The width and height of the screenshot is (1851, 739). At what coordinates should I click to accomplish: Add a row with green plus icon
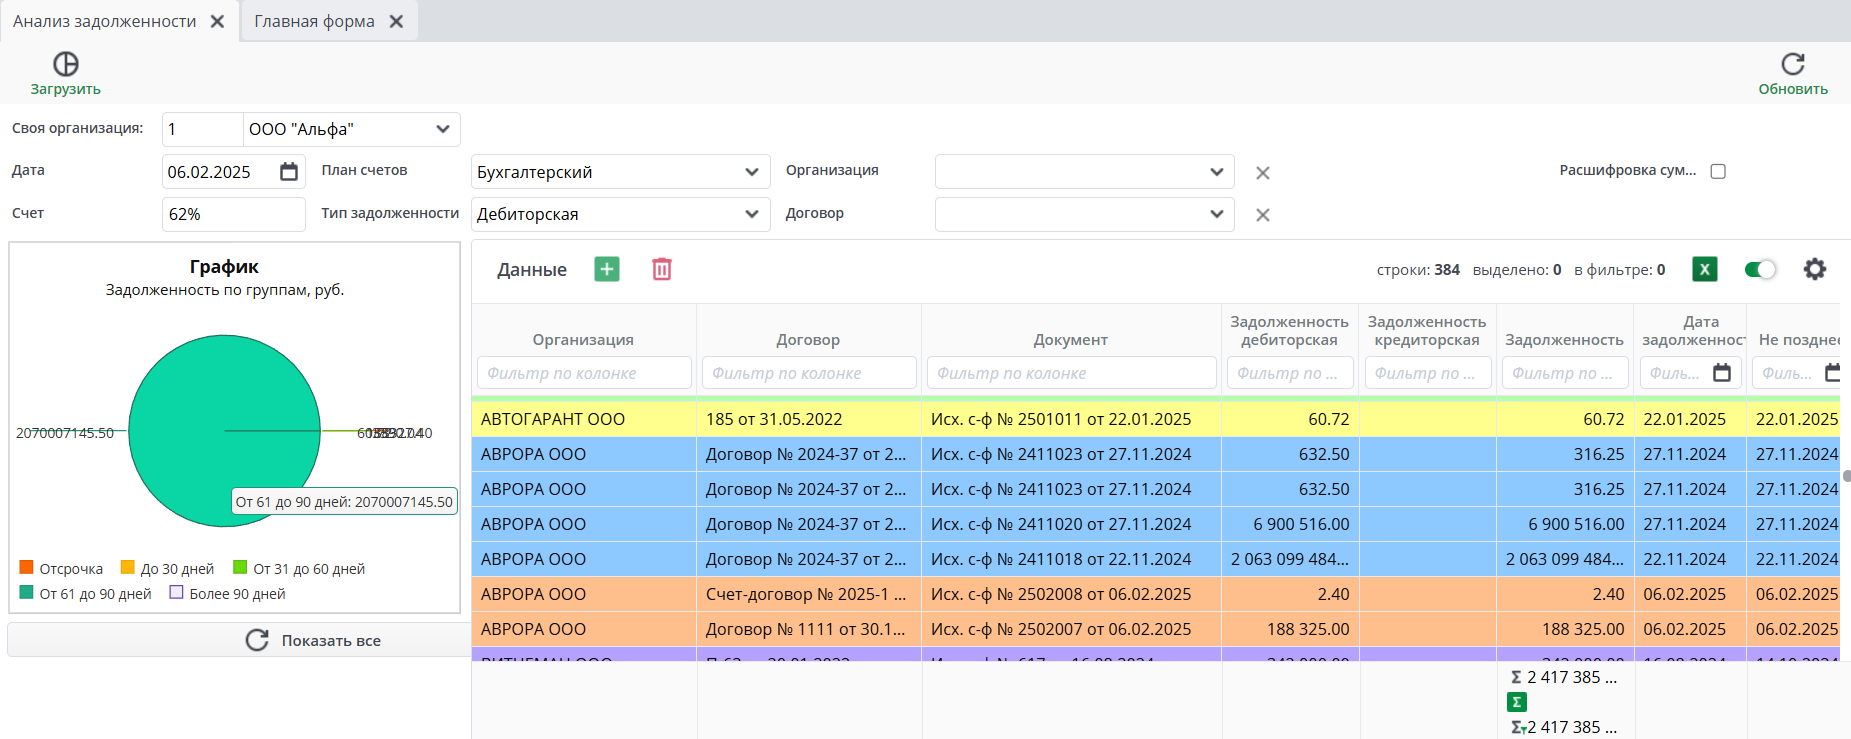606,269
